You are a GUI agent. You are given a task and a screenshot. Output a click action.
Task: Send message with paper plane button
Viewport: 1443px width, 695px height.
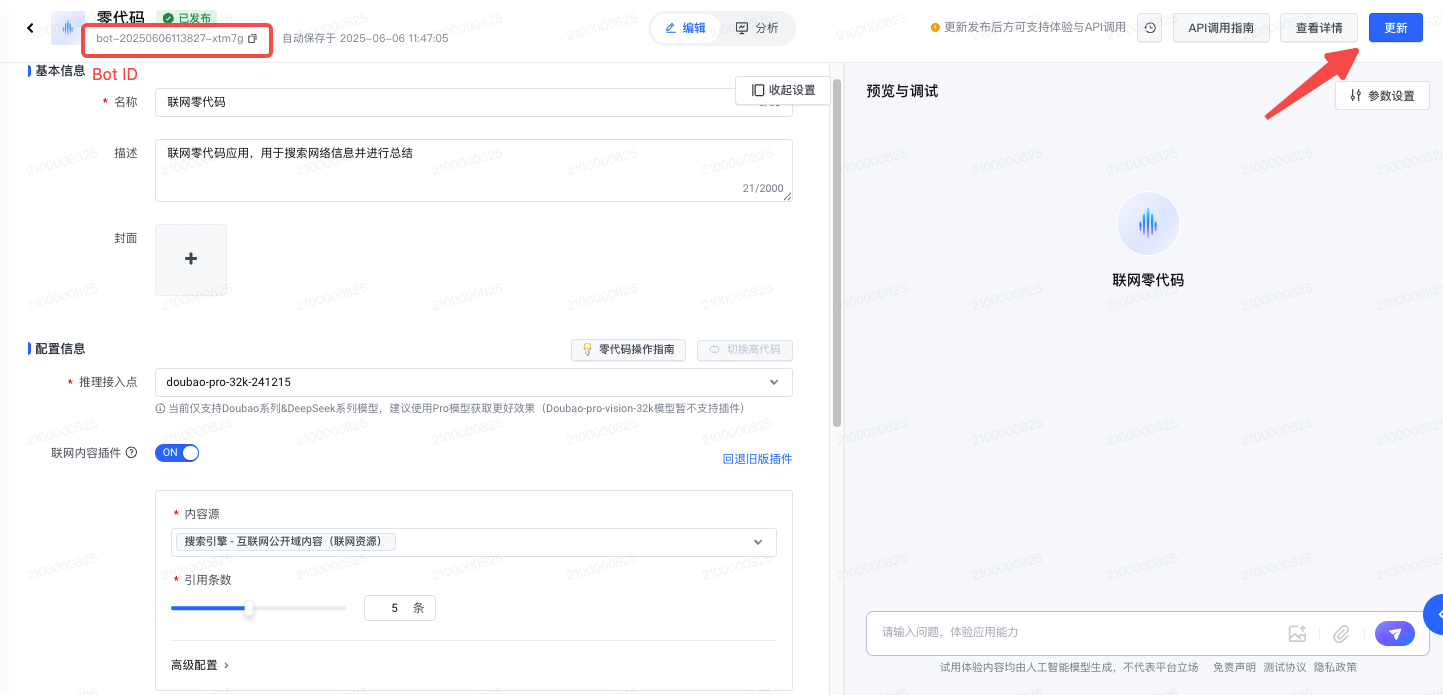(1395, 633)
